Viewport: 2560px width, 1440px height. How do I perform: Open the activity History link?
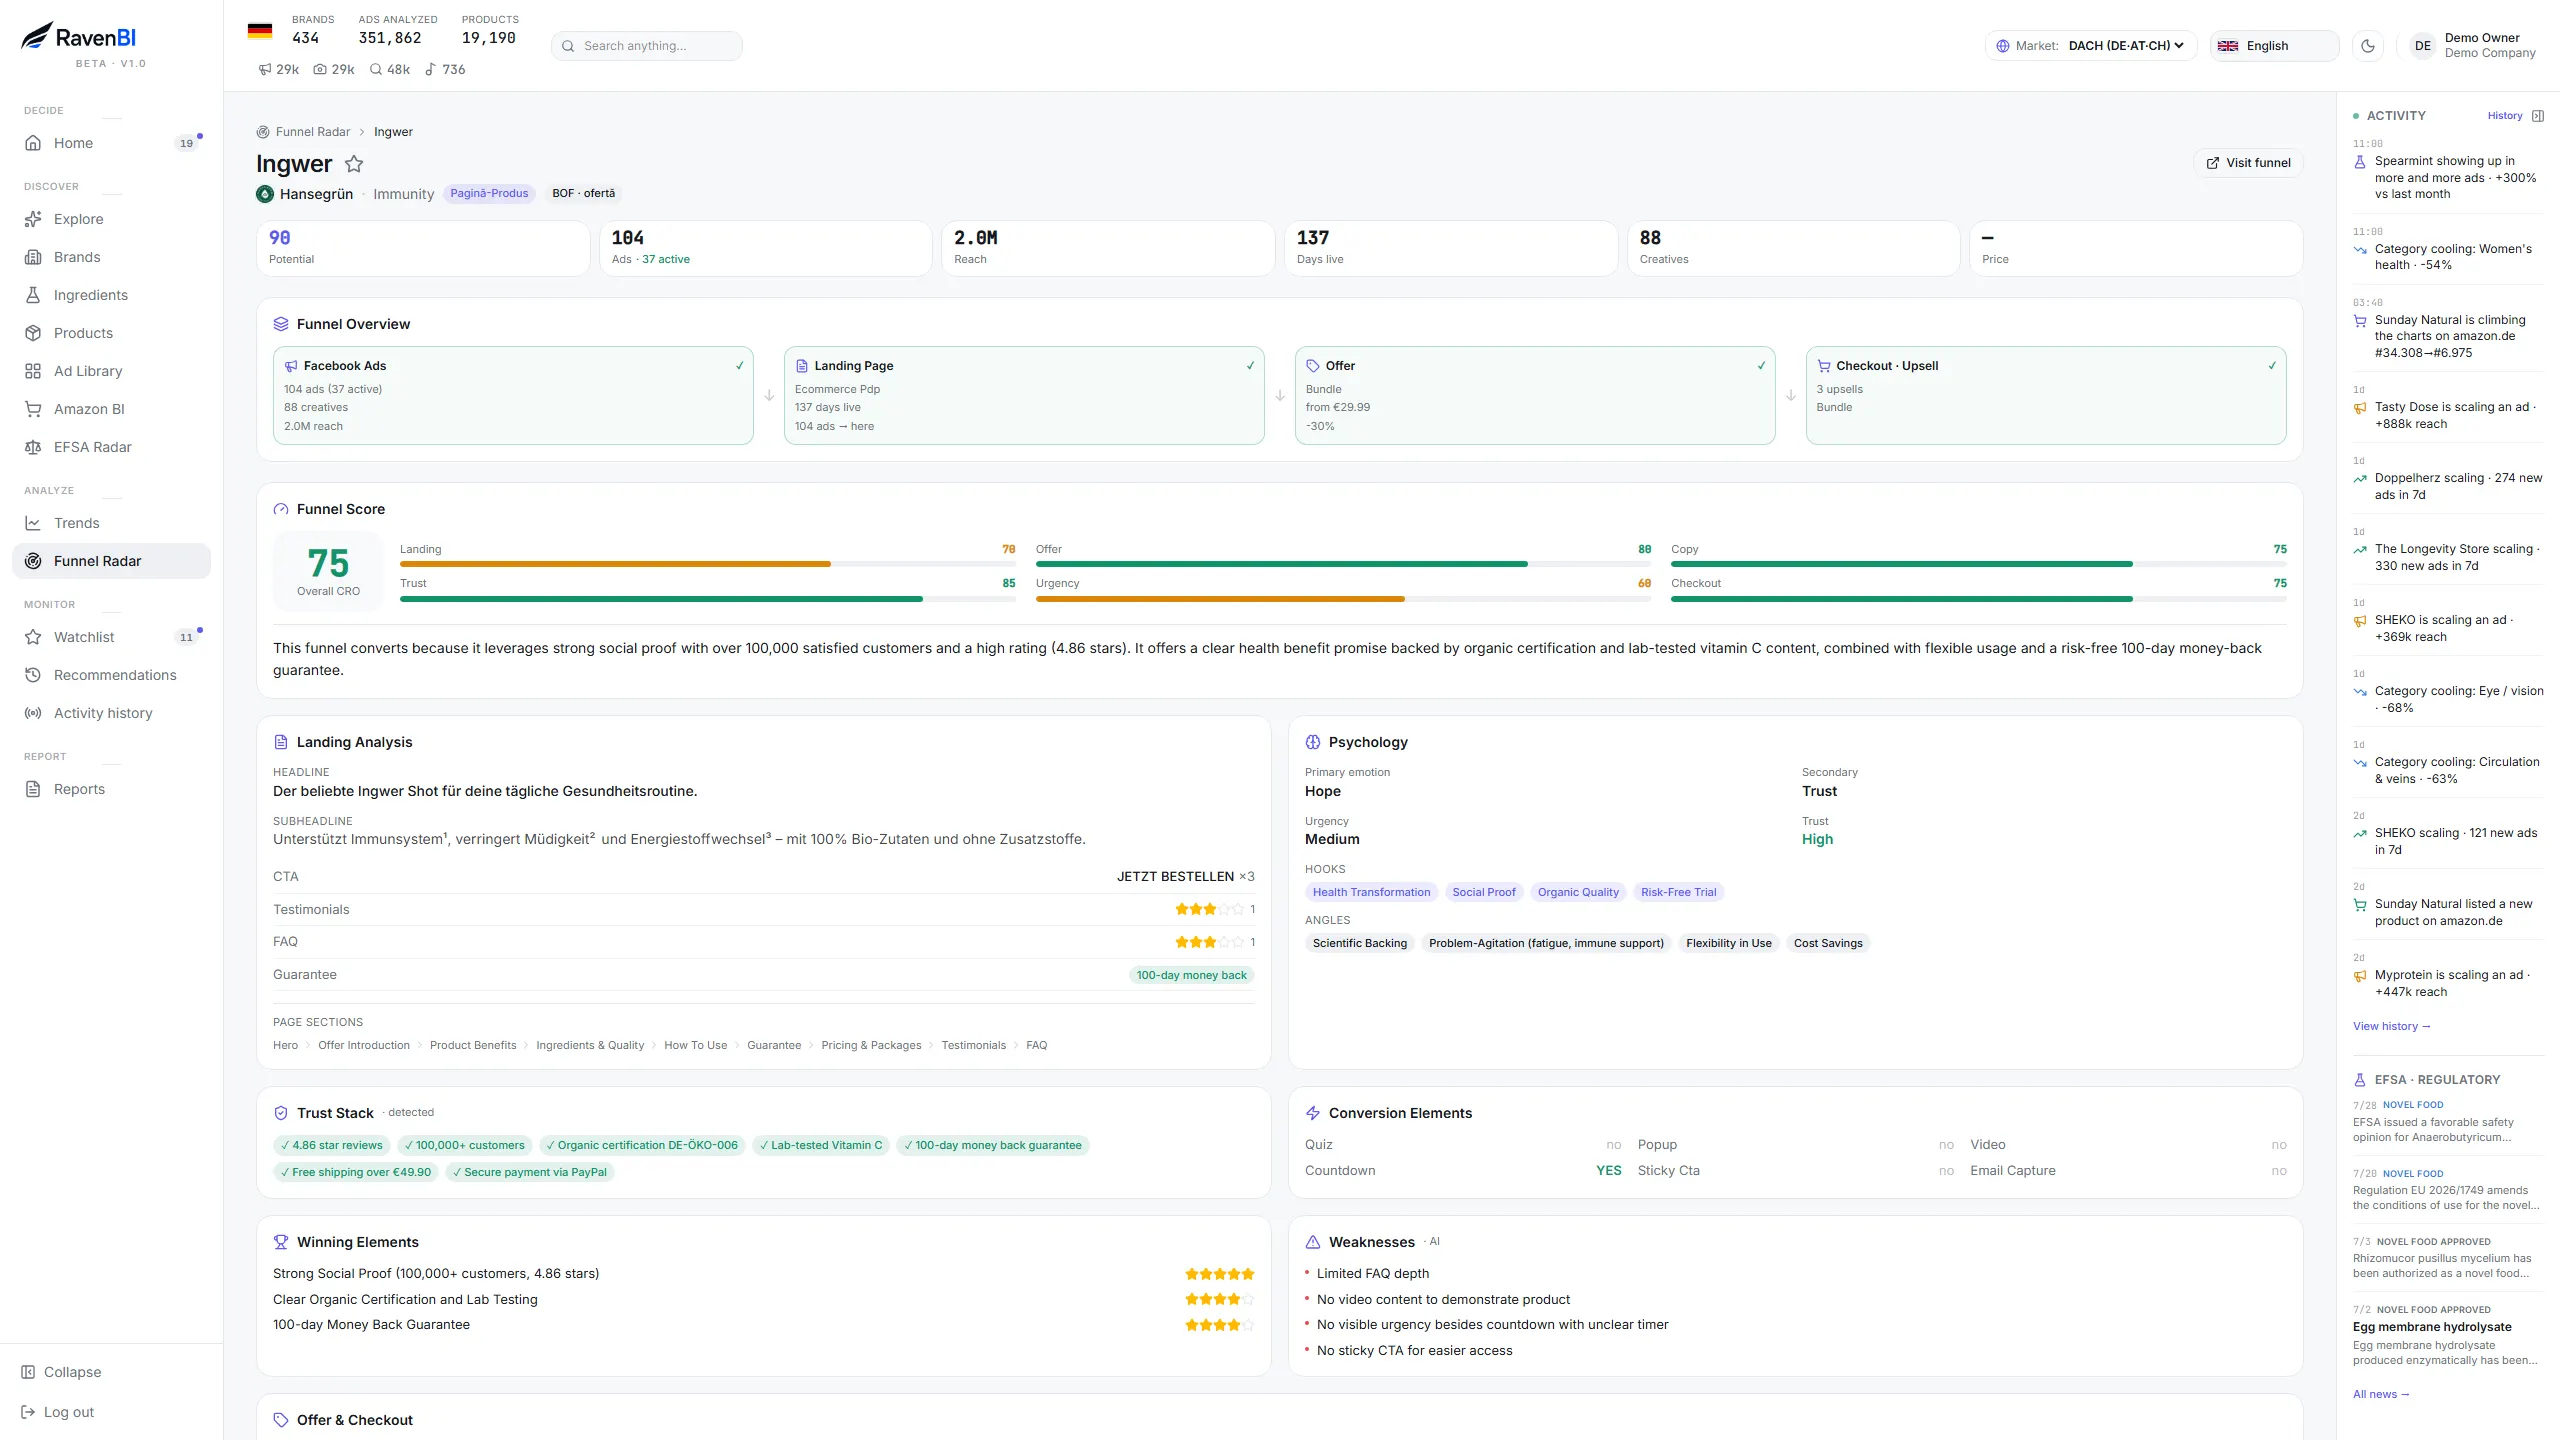(x=2505, y=116)
